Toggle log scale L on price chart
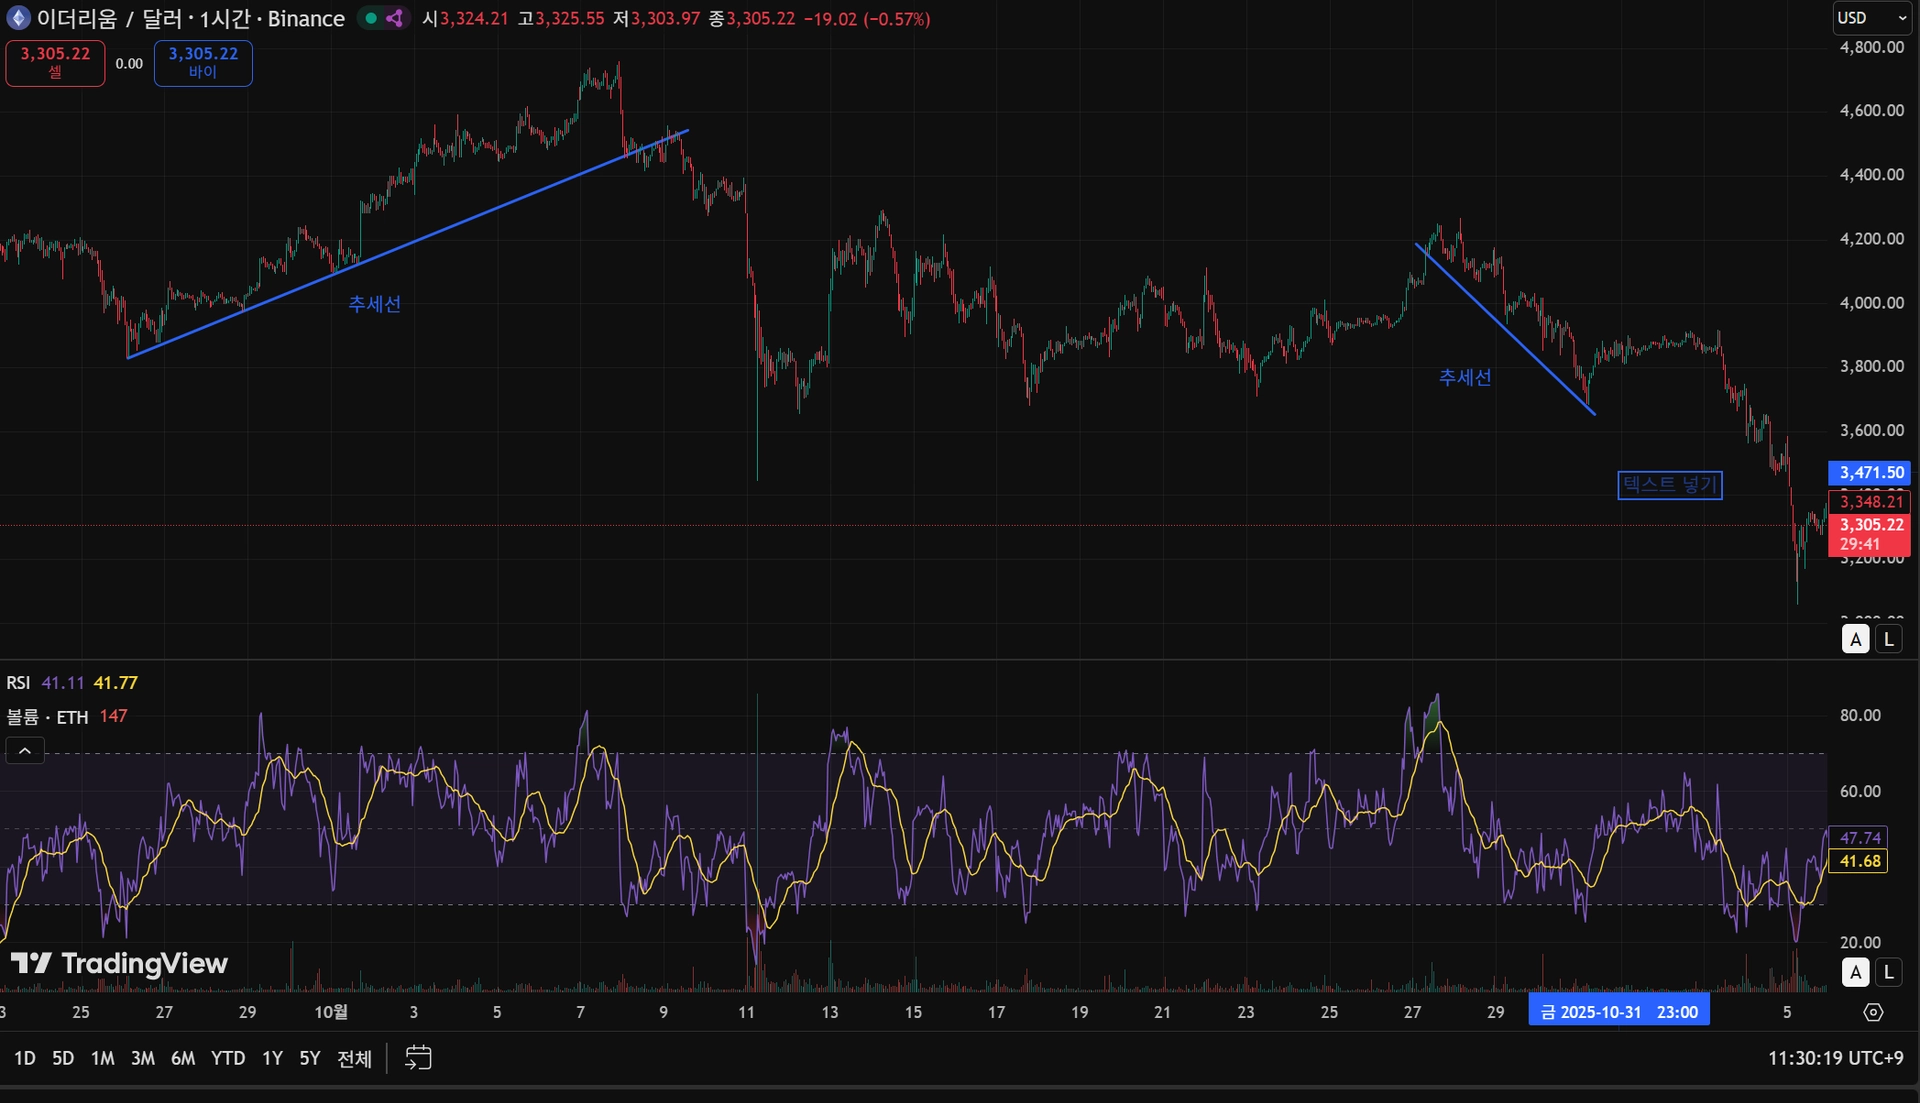Image resolution: width=1920 pixels, height=1103 pixels. click(x=1888, y=639)
